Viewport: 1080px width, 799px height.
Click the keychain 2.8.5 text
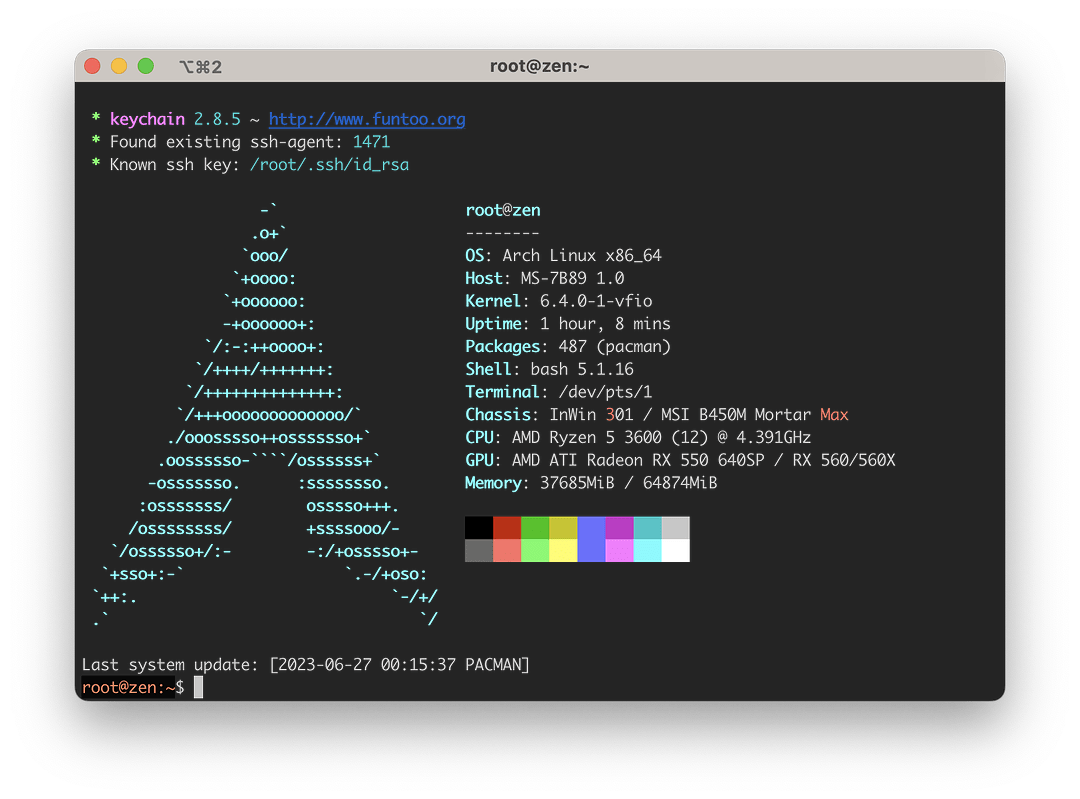tap(175, 119)
